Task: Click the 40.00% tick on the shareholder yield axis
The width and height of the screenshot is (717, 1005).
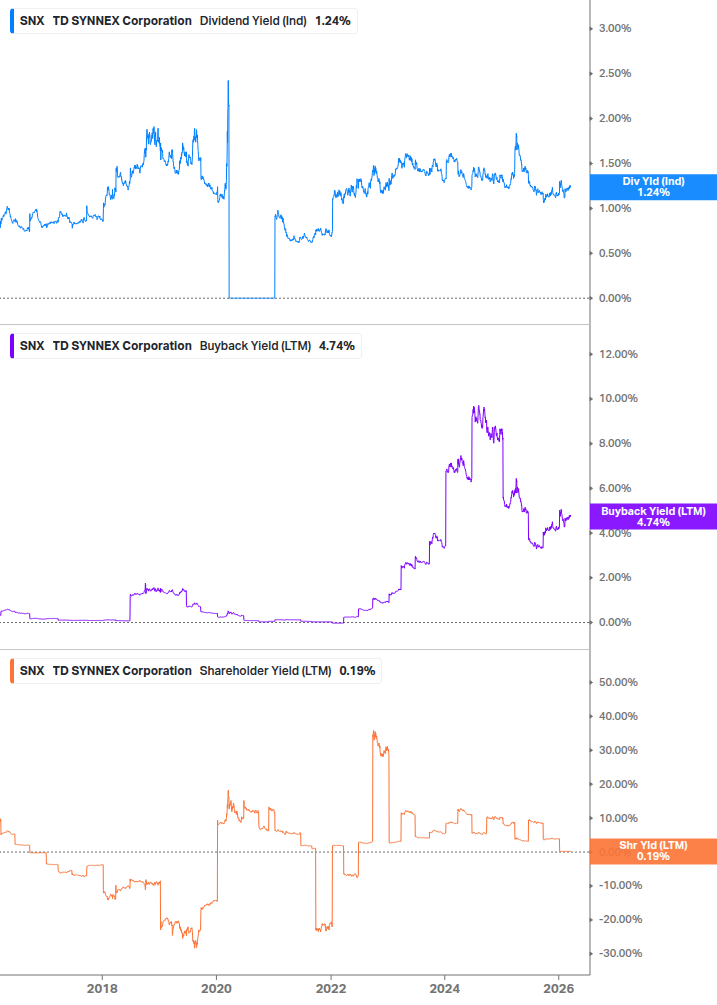Action: coord(618,717)
